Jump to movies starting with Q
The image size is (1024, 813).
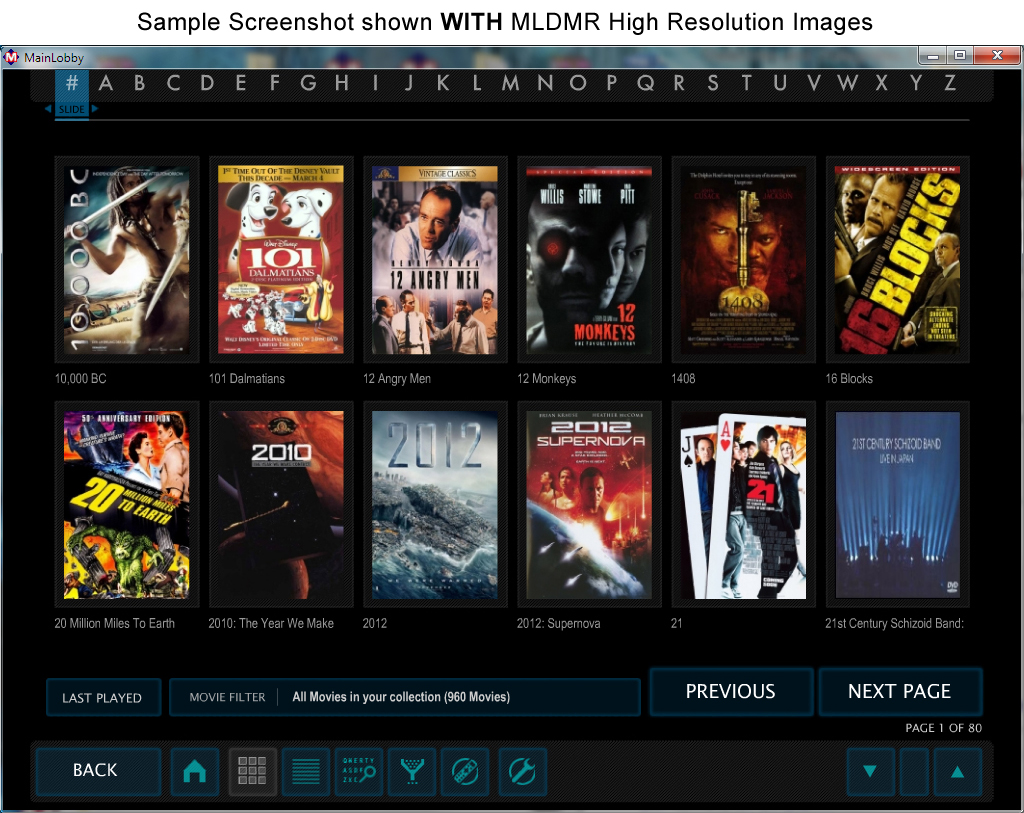[645, 84]
